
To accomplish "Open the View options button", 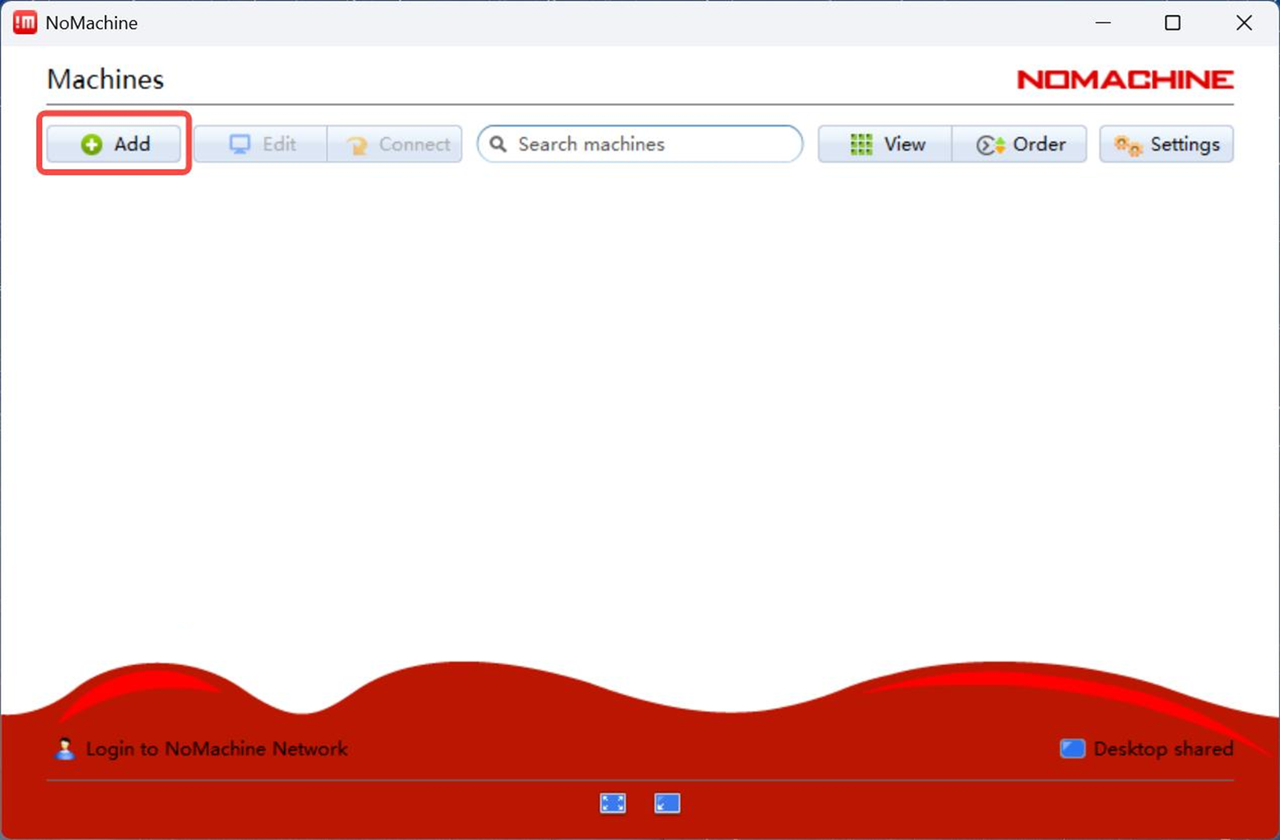I will pyautogui.click(x=885, y=144).
